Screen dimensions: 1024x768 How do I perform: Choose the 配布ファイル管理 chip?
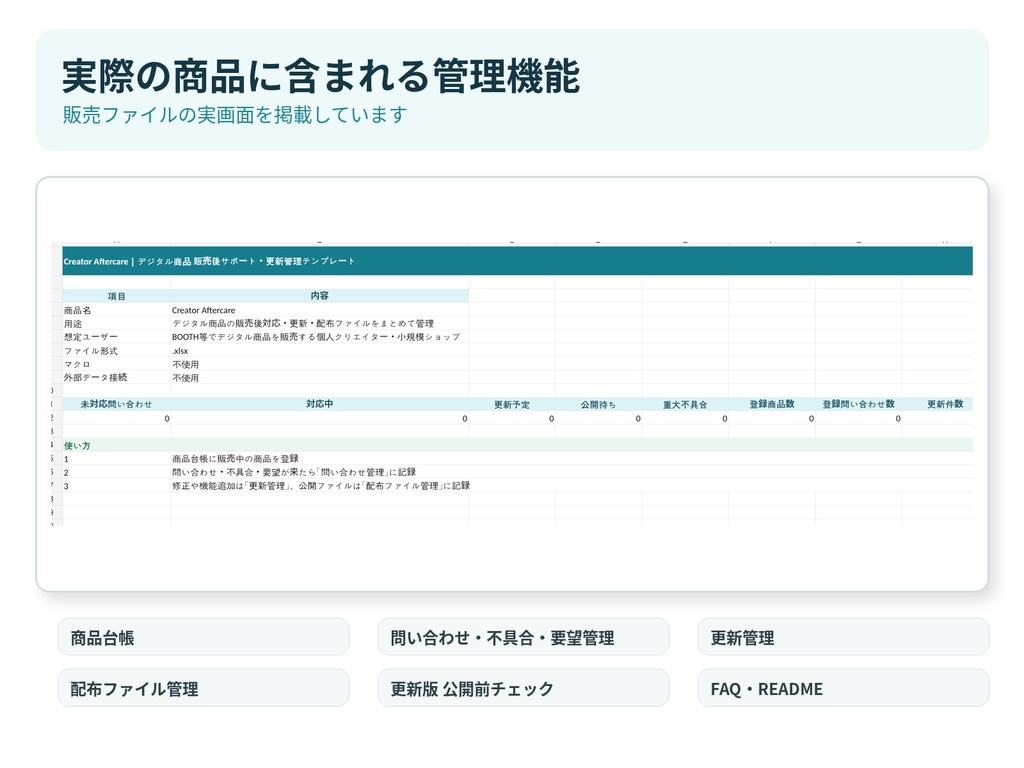click(x=203, y=688)
